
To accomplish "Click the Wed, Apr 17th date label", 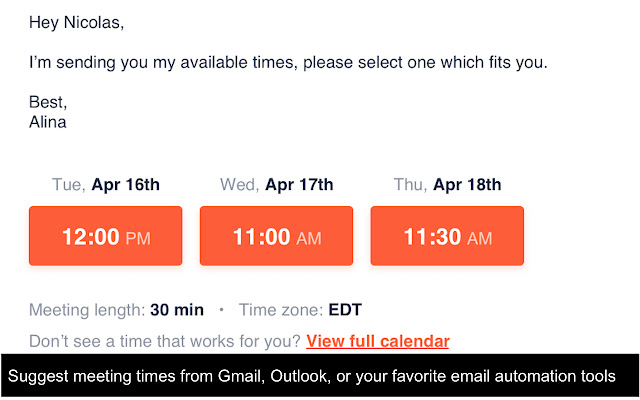I will tap(276, 184).
